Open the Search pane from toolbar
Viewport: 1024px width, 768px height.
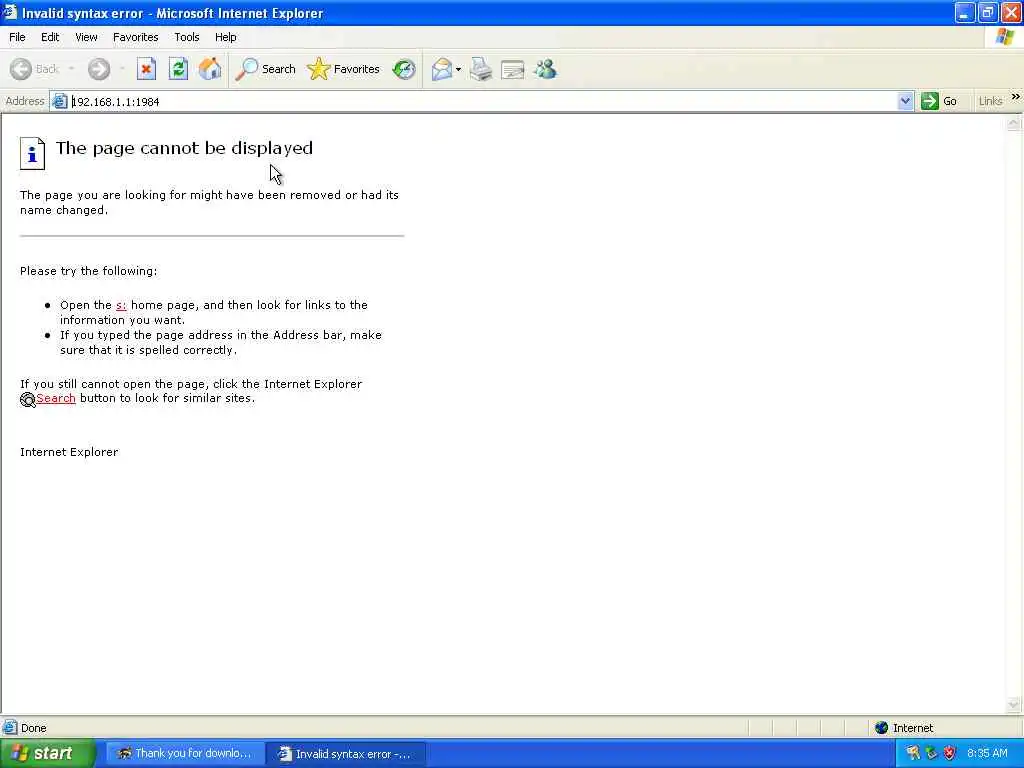pyautogui.click(x=265, y=69)
